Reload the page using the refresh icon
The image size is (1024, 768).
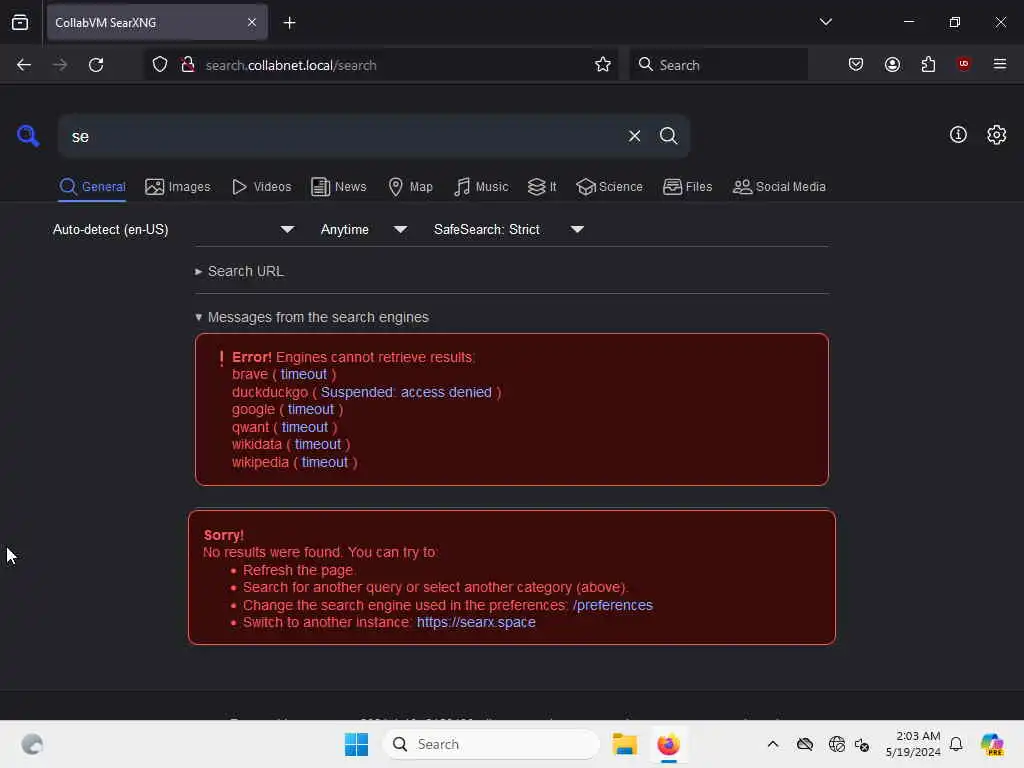pos(96,65)
